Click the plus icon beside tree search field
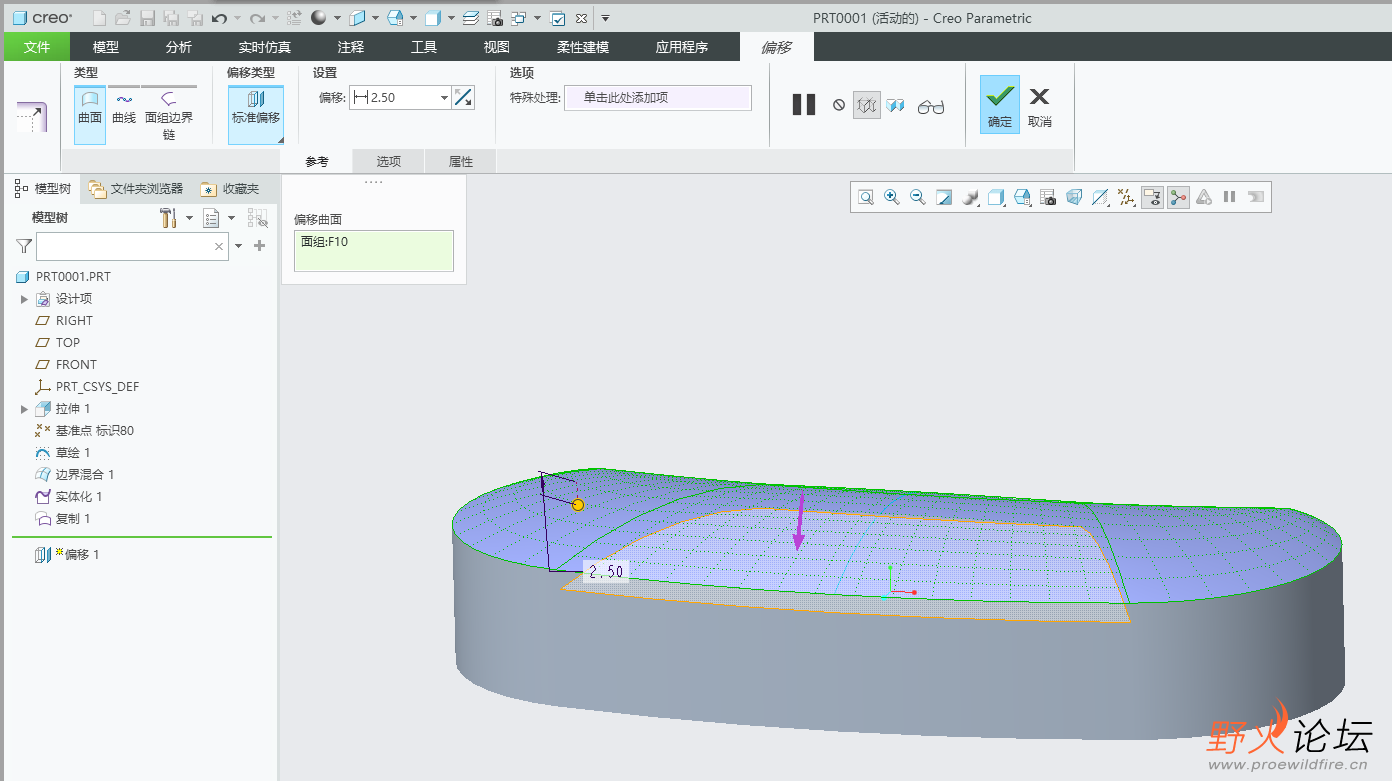 click(260, 246)
